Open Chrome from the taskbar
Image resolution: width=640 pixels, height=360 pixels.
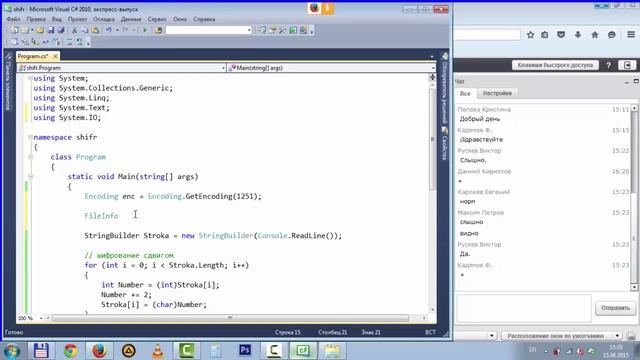[x=71, y=351]
